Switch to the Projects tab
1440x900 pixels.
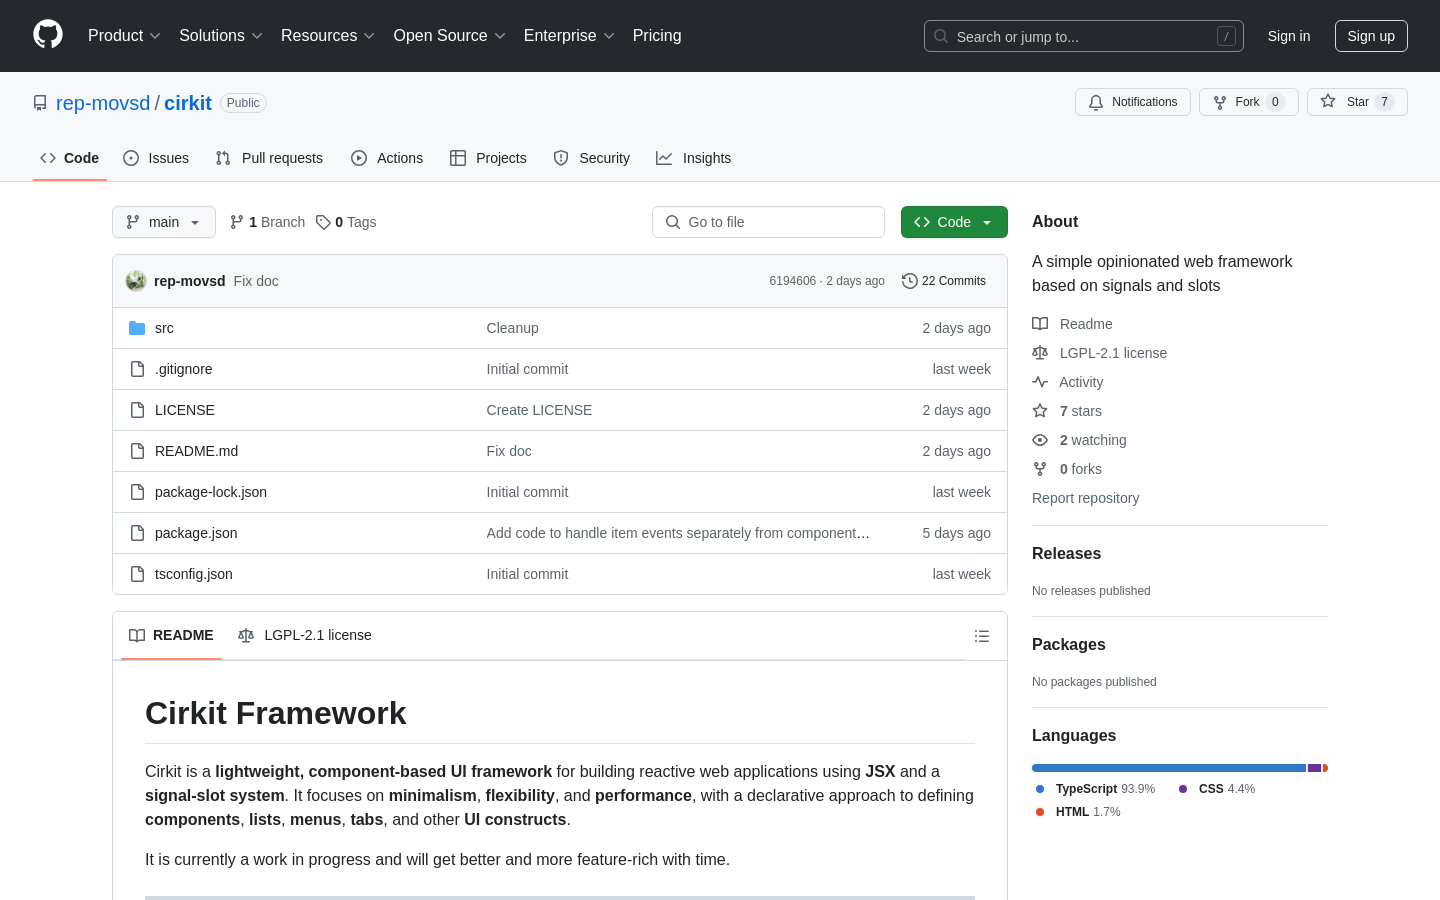[488, 158]
